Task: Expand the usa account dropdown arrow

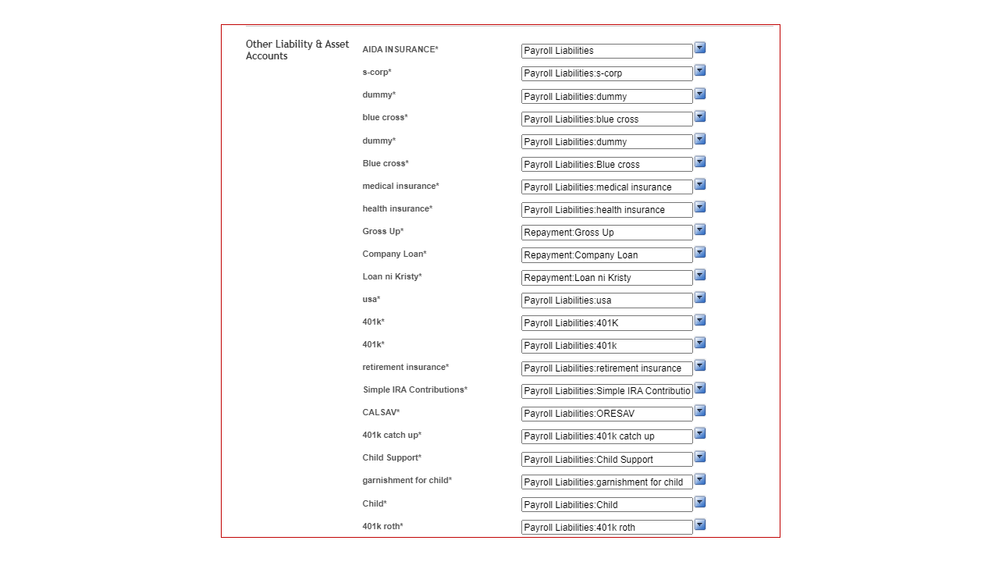Action: coord(700,298)
